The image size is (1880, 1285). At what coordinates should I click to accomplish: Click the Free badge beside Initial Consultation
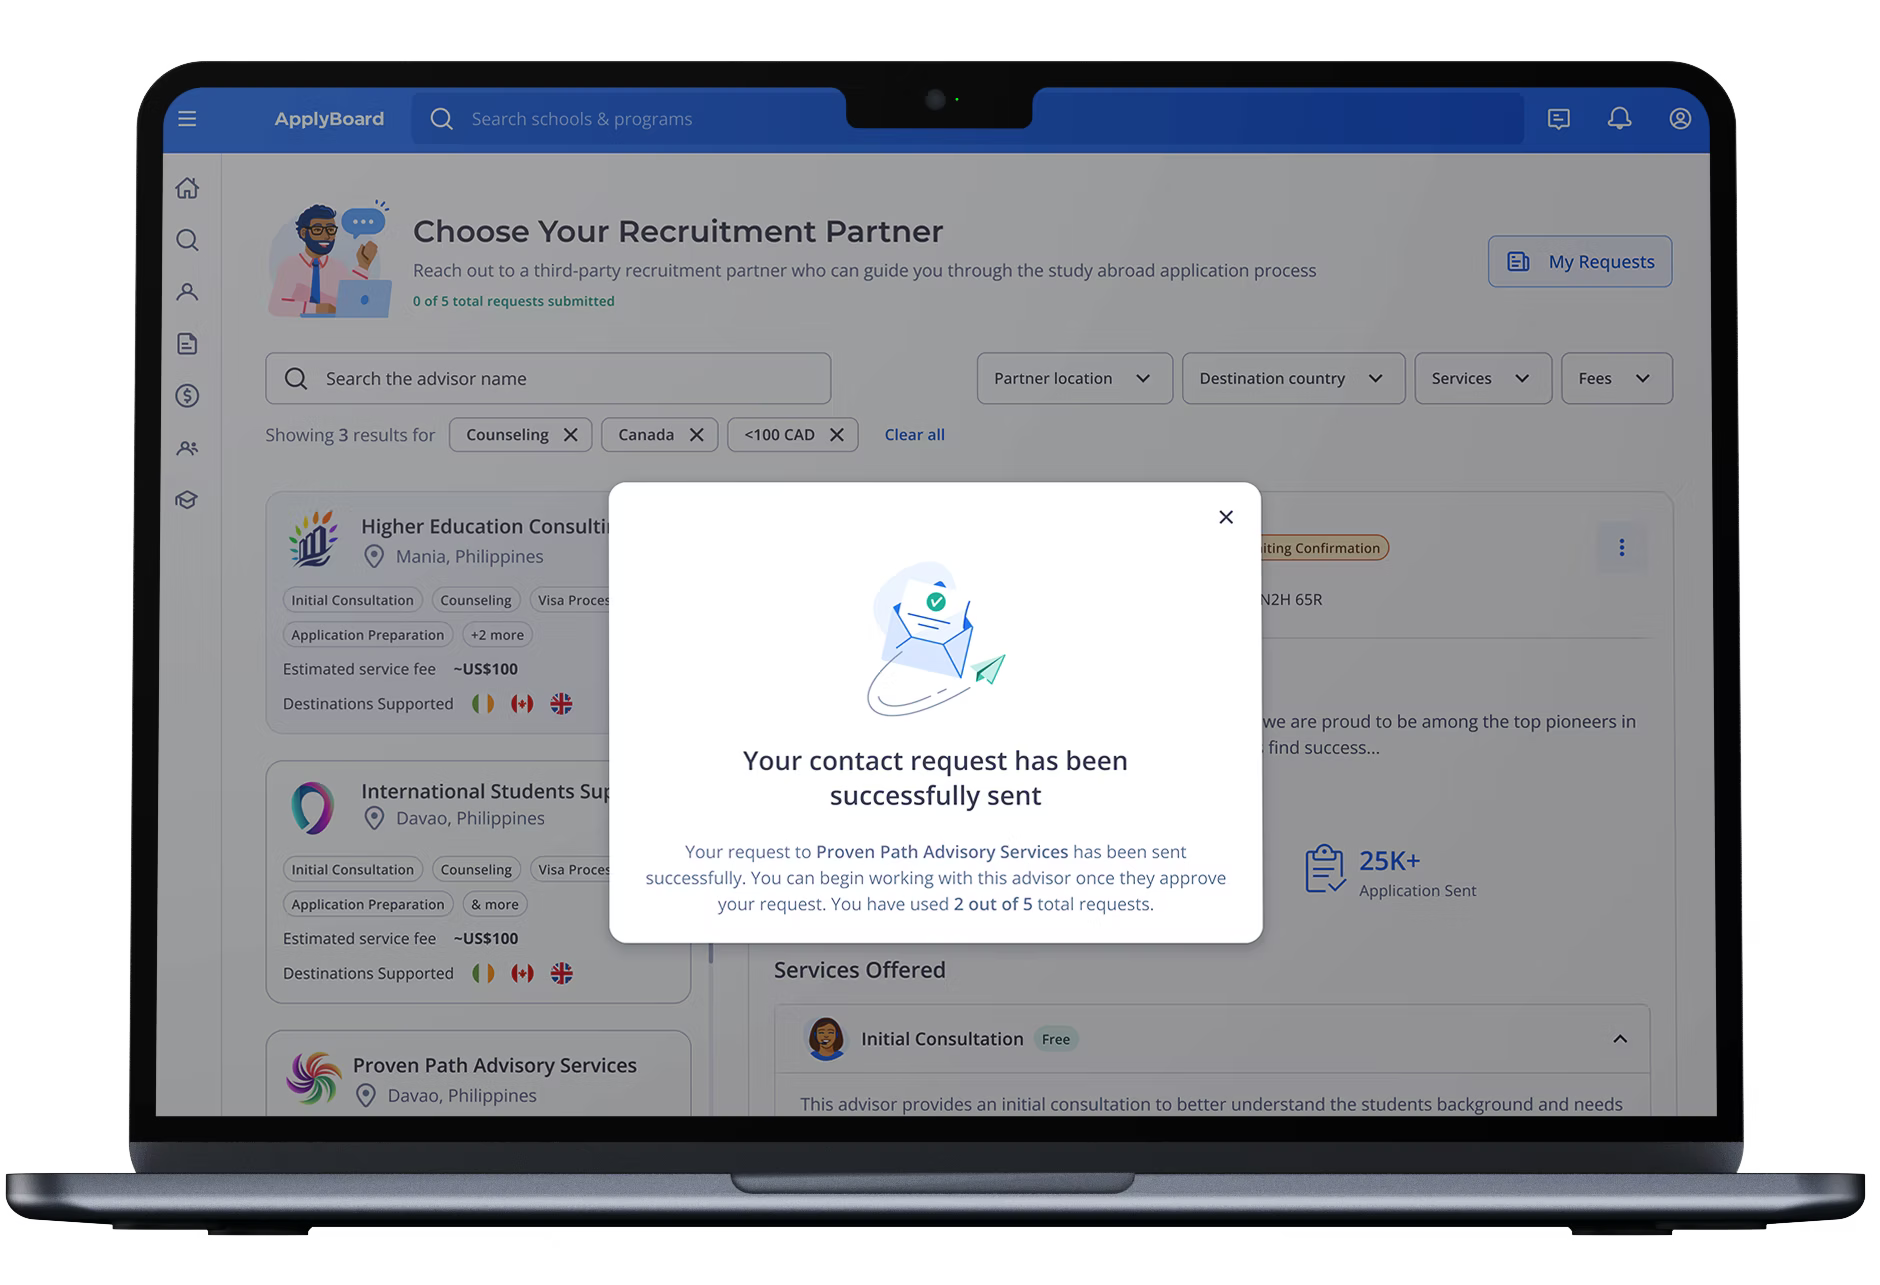point(1056,1039)
